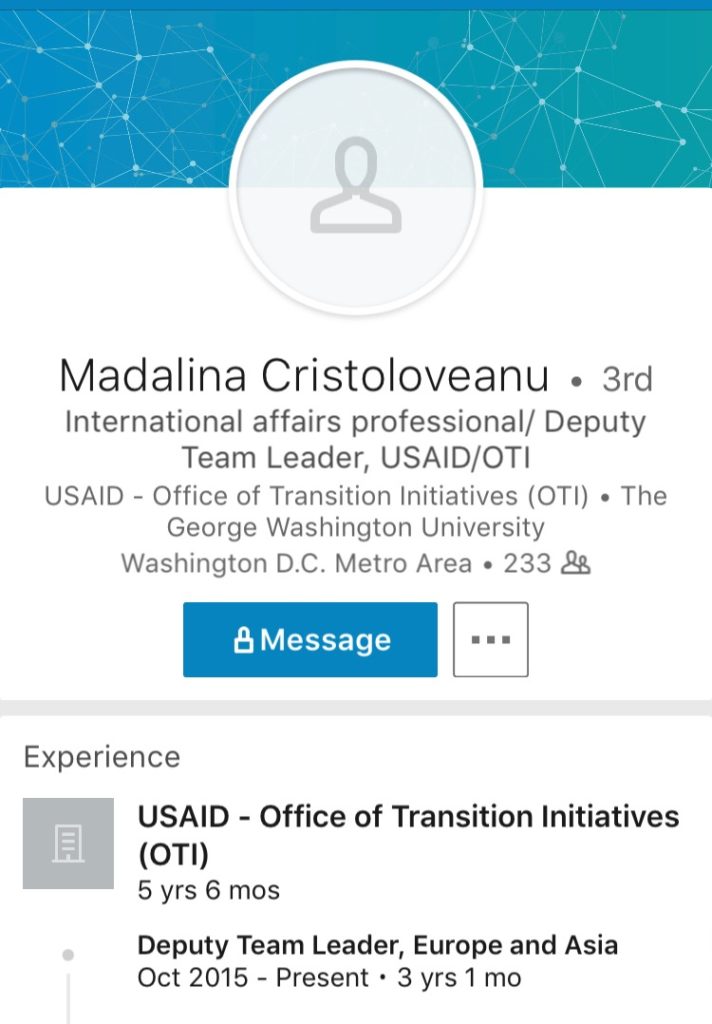Click the connections people icon
This screenshot has width=712, height=1024.
coord(576,563)
